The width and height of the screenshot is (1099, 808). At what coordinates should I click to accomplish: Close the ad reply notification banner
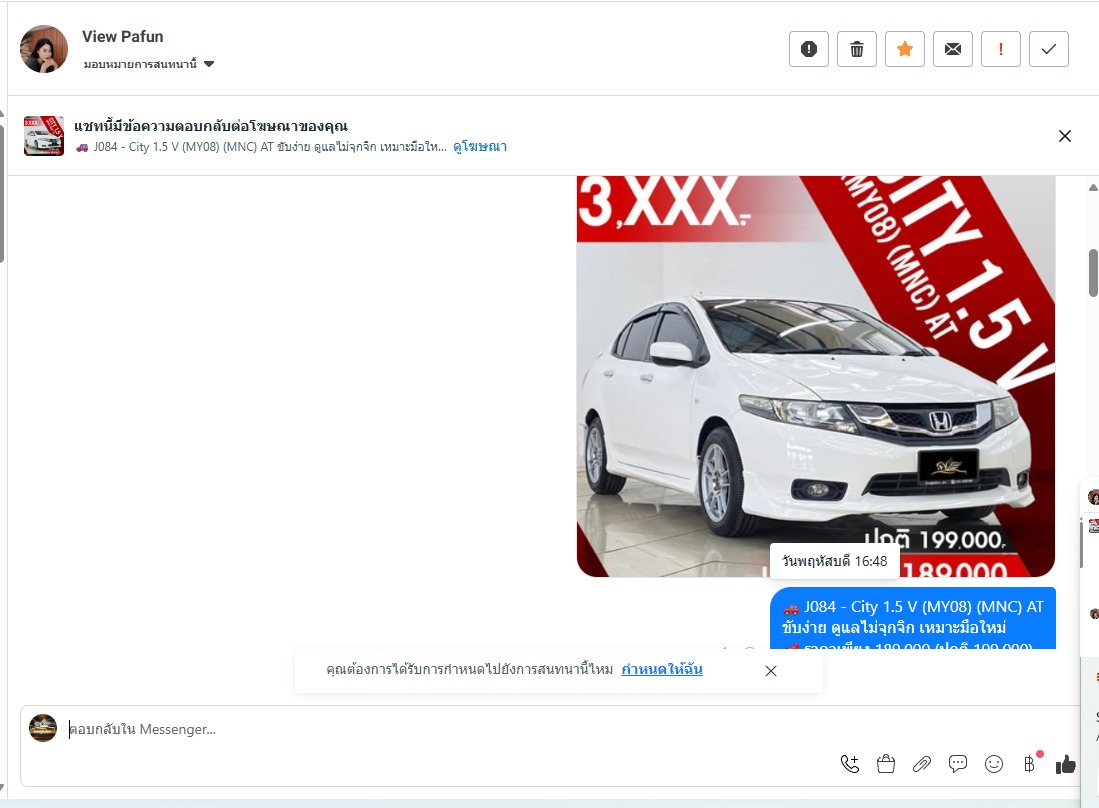(x=1064, y=136)
